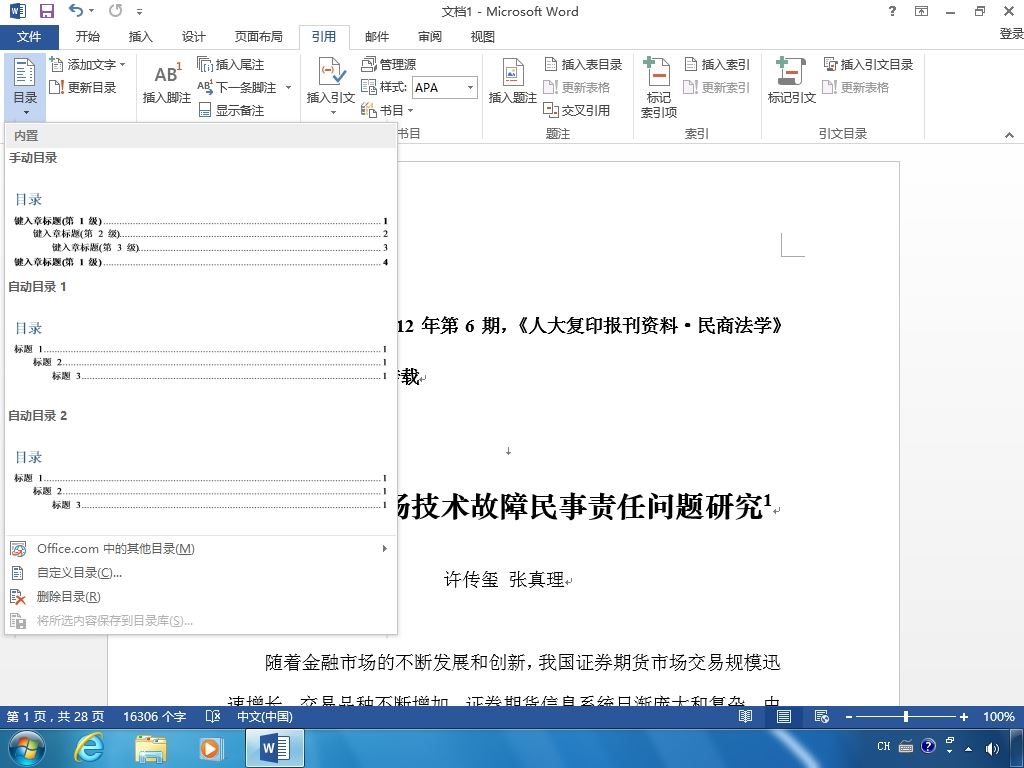Click 标记索引项 button
Image resolution: width=1024 pixels, height=768 pixels.
pyautogui.click(x=658, y=88)
